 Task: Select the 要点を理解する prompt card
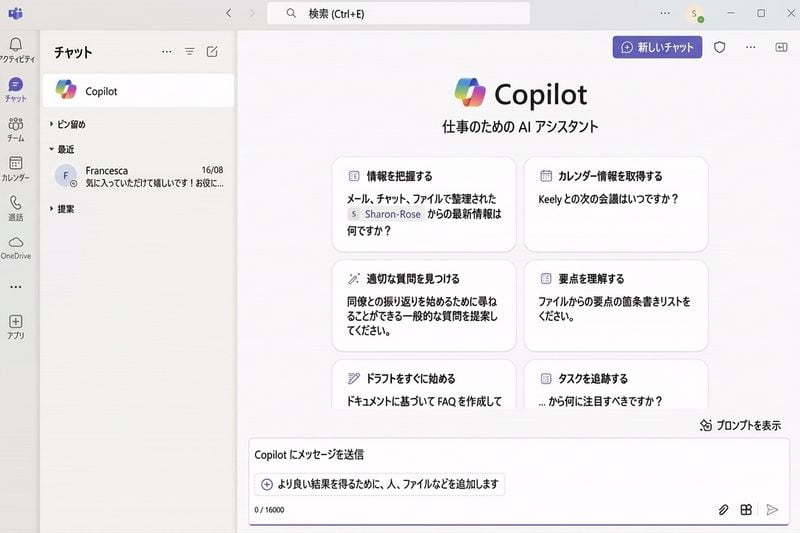[x=616, y=306]
